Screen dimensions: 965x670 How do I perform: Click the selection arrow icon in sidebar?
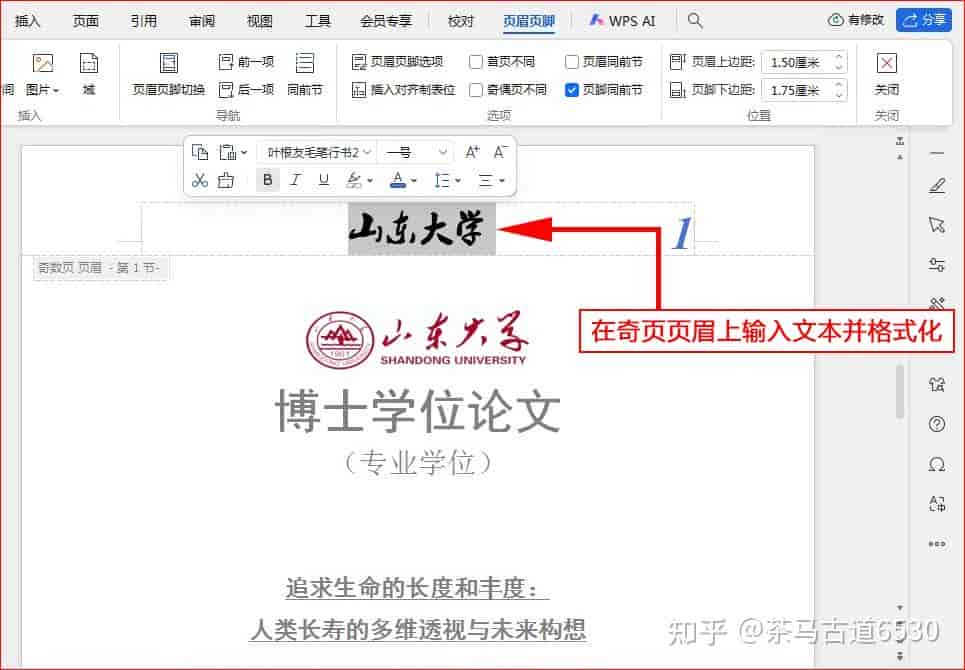pyautogui.click(x=937, y=225)
